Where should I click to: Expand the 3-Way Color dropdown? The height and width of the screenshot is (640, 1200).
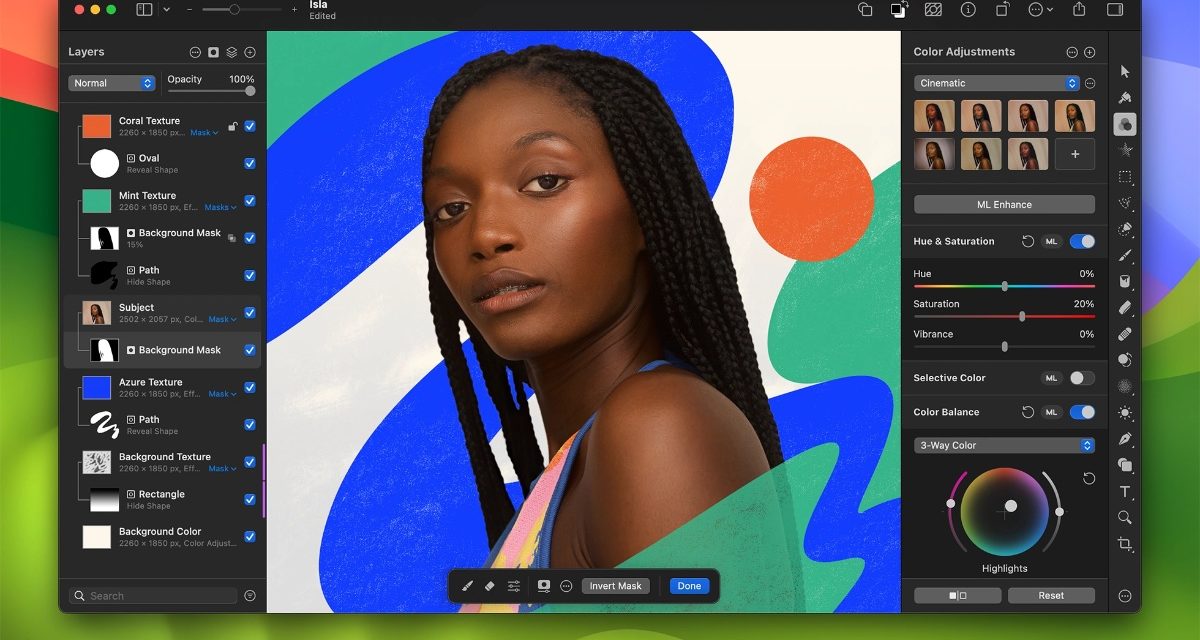(1004, 445)
